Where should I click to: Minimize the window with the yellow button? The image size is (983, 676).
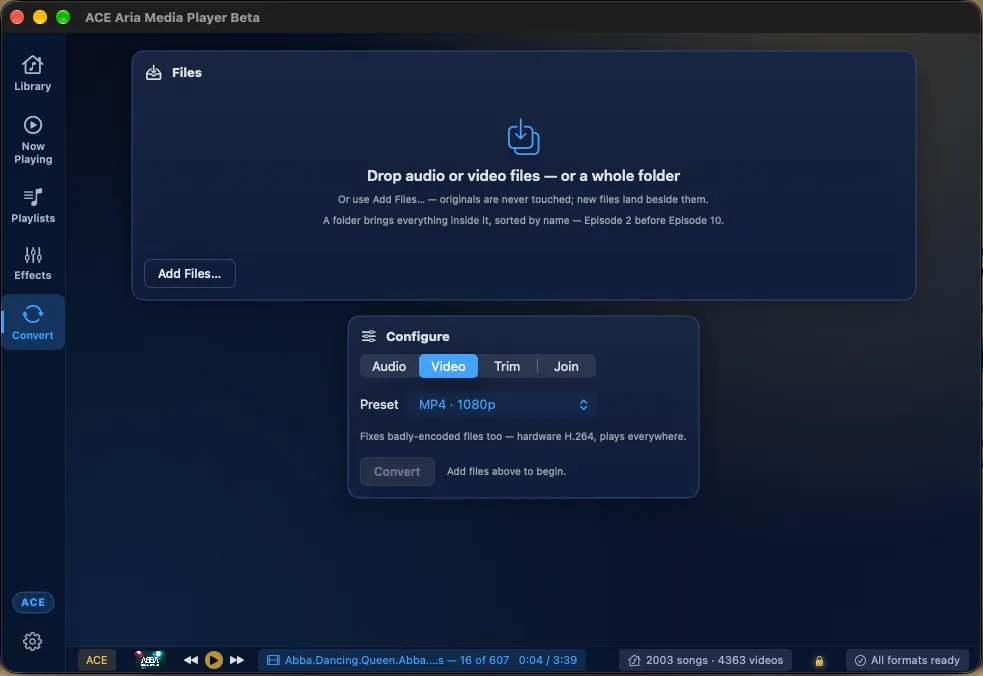click(39, 17)
